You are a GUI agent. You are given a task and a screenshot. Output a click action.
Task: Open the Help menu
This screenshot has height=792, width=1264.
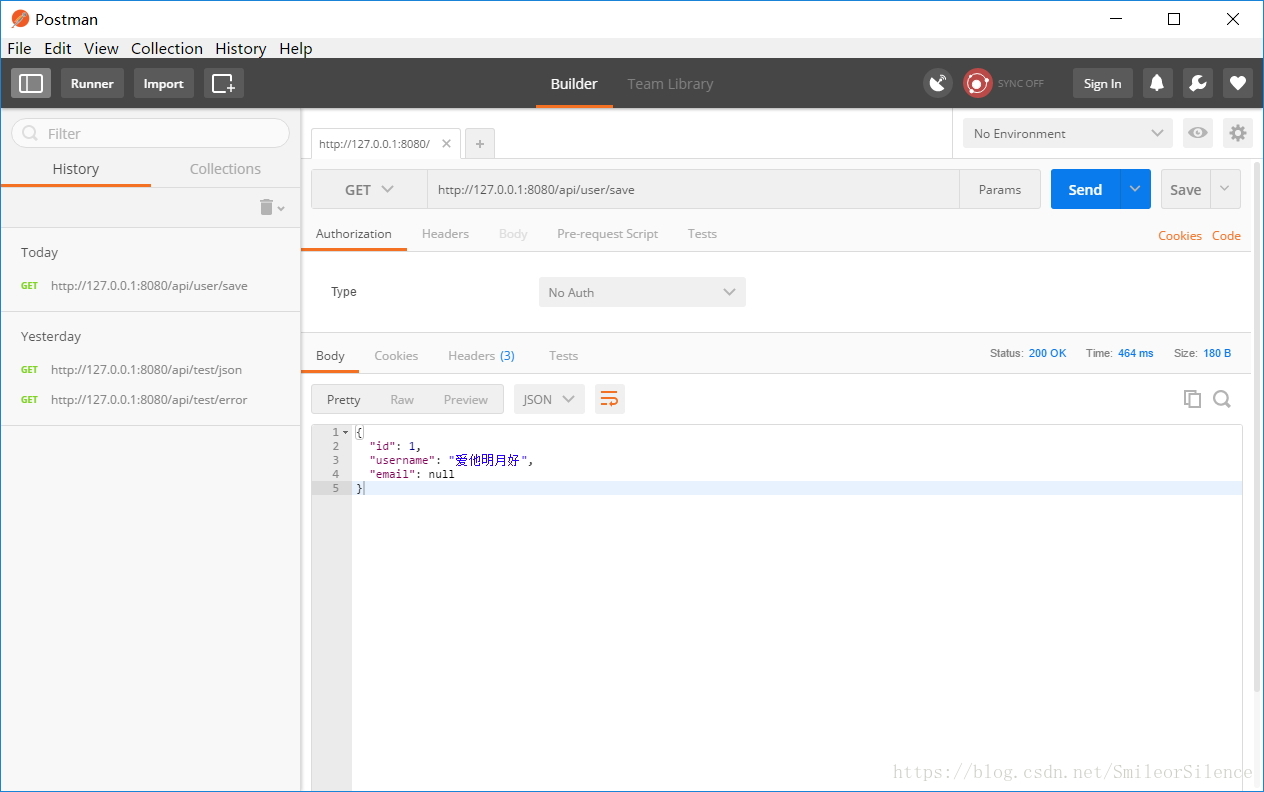[296, 48]
